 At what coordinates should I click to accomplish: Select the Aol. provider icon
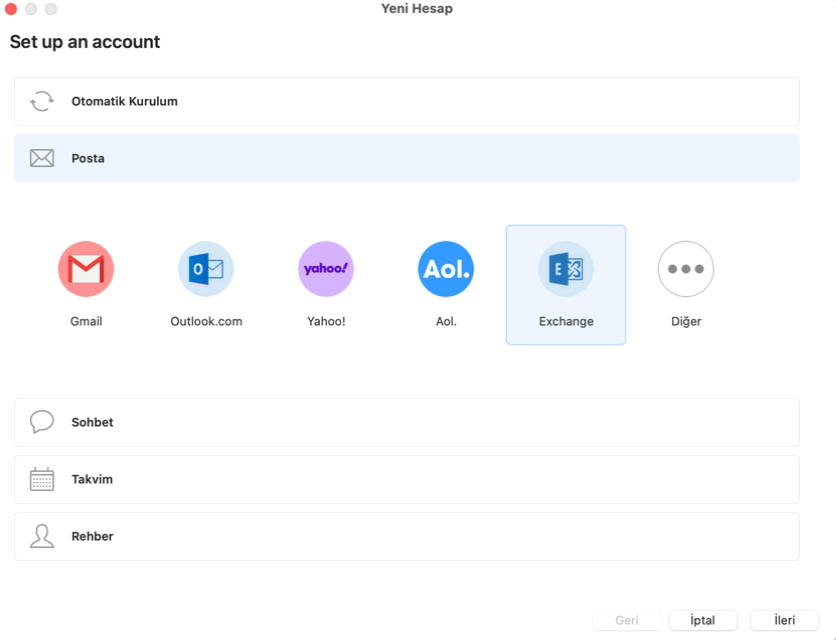coord(446,269)
